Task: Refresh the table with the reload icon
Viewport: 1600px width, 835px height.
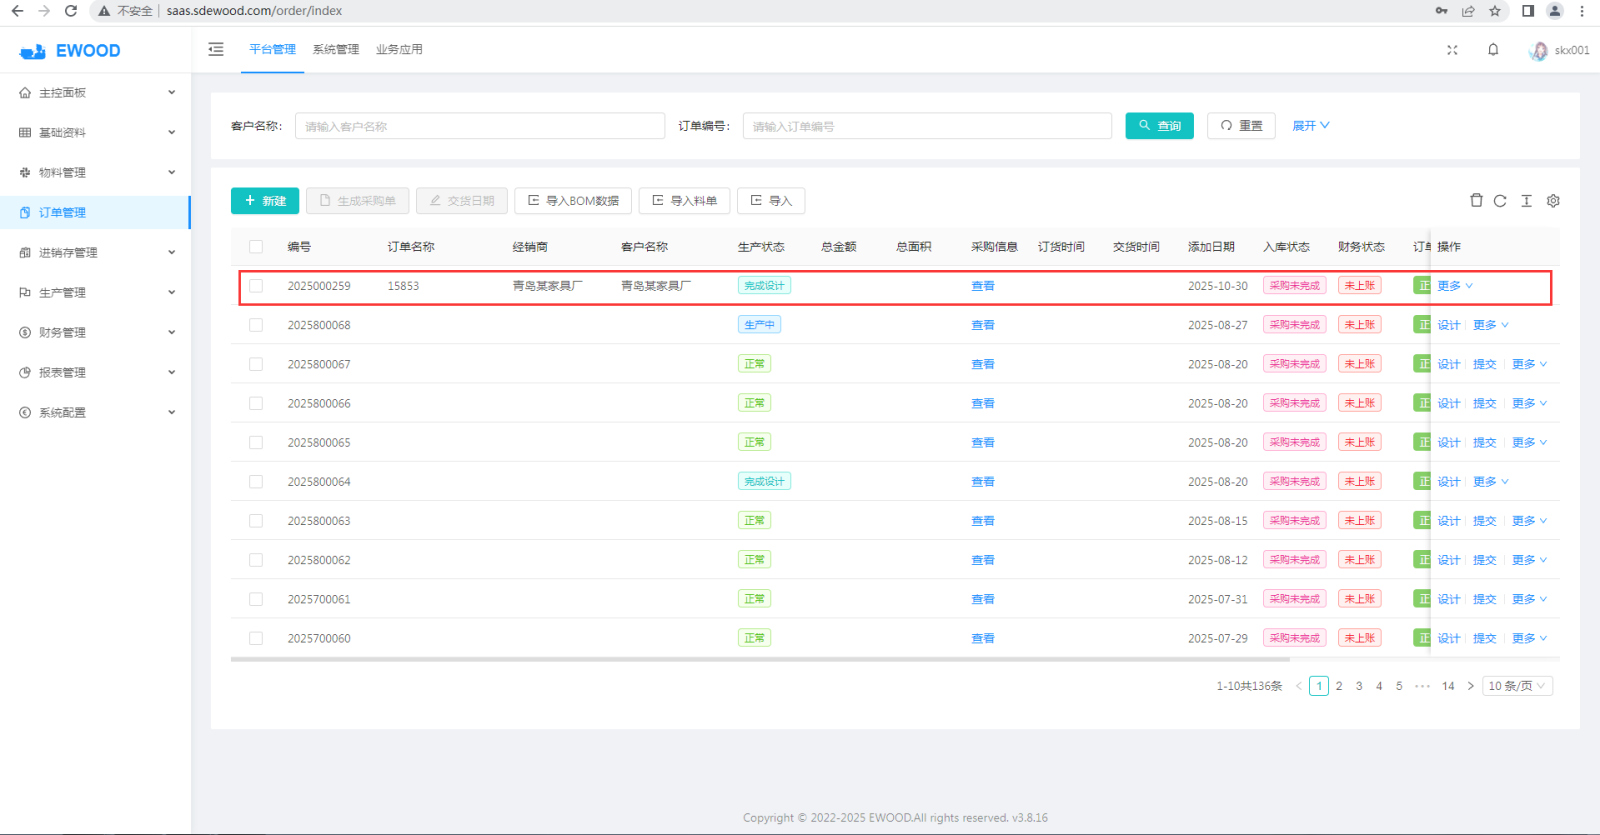Action: [x=1500, y=201]
